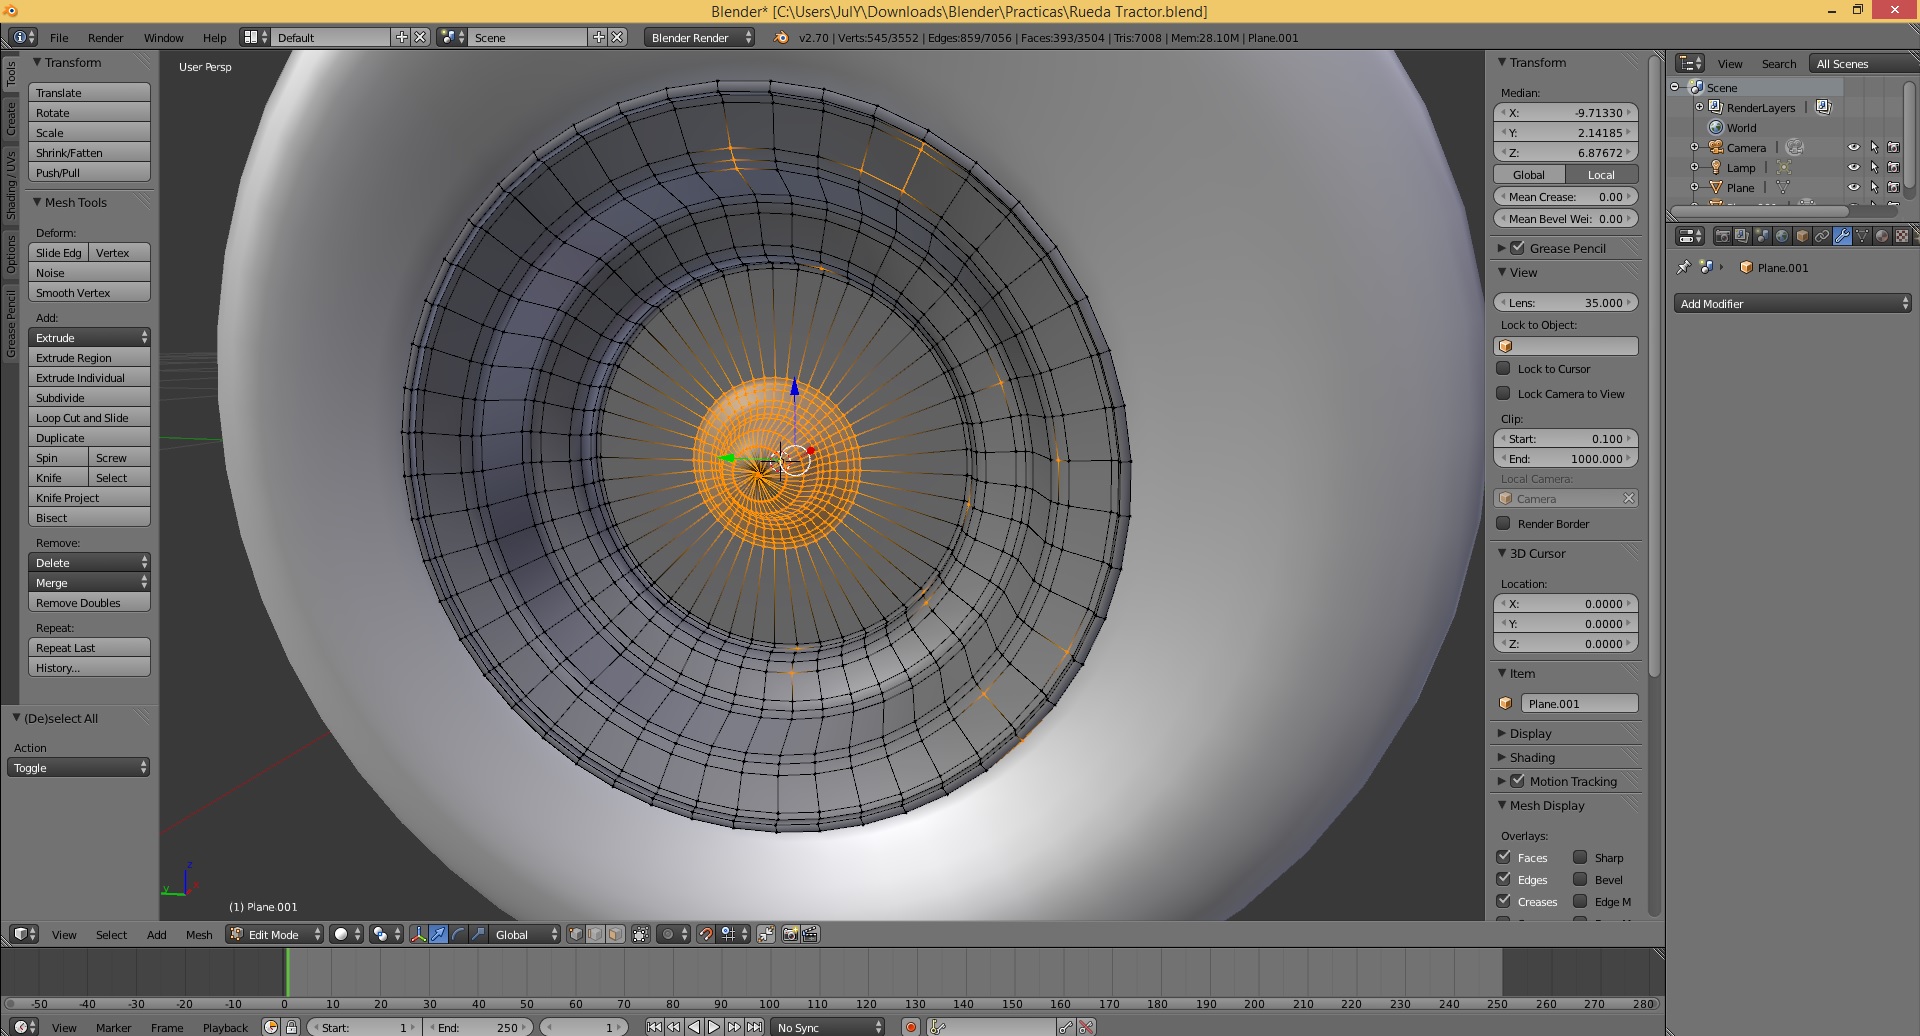
Task: Click the Material tab sphere icon
Action: point(1882,236)
